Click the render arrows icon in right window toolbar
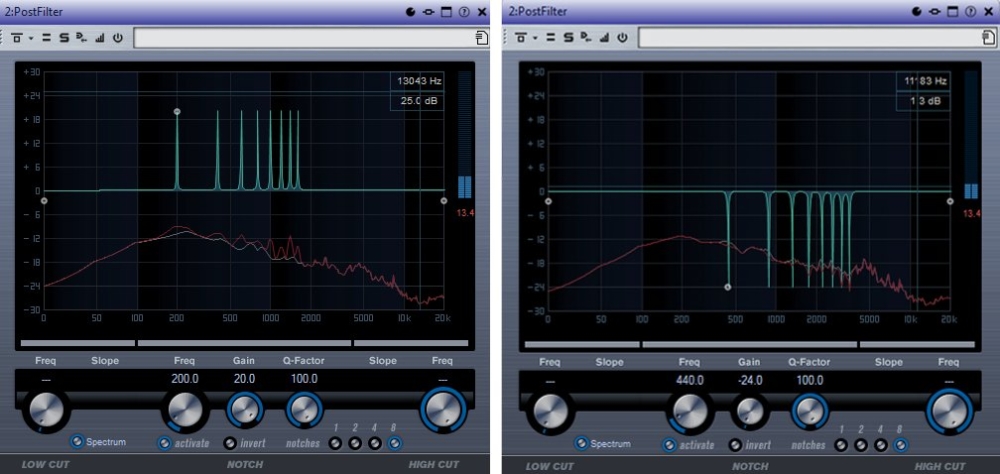This screenshot has height=474, width=1000. click(587, 38)
